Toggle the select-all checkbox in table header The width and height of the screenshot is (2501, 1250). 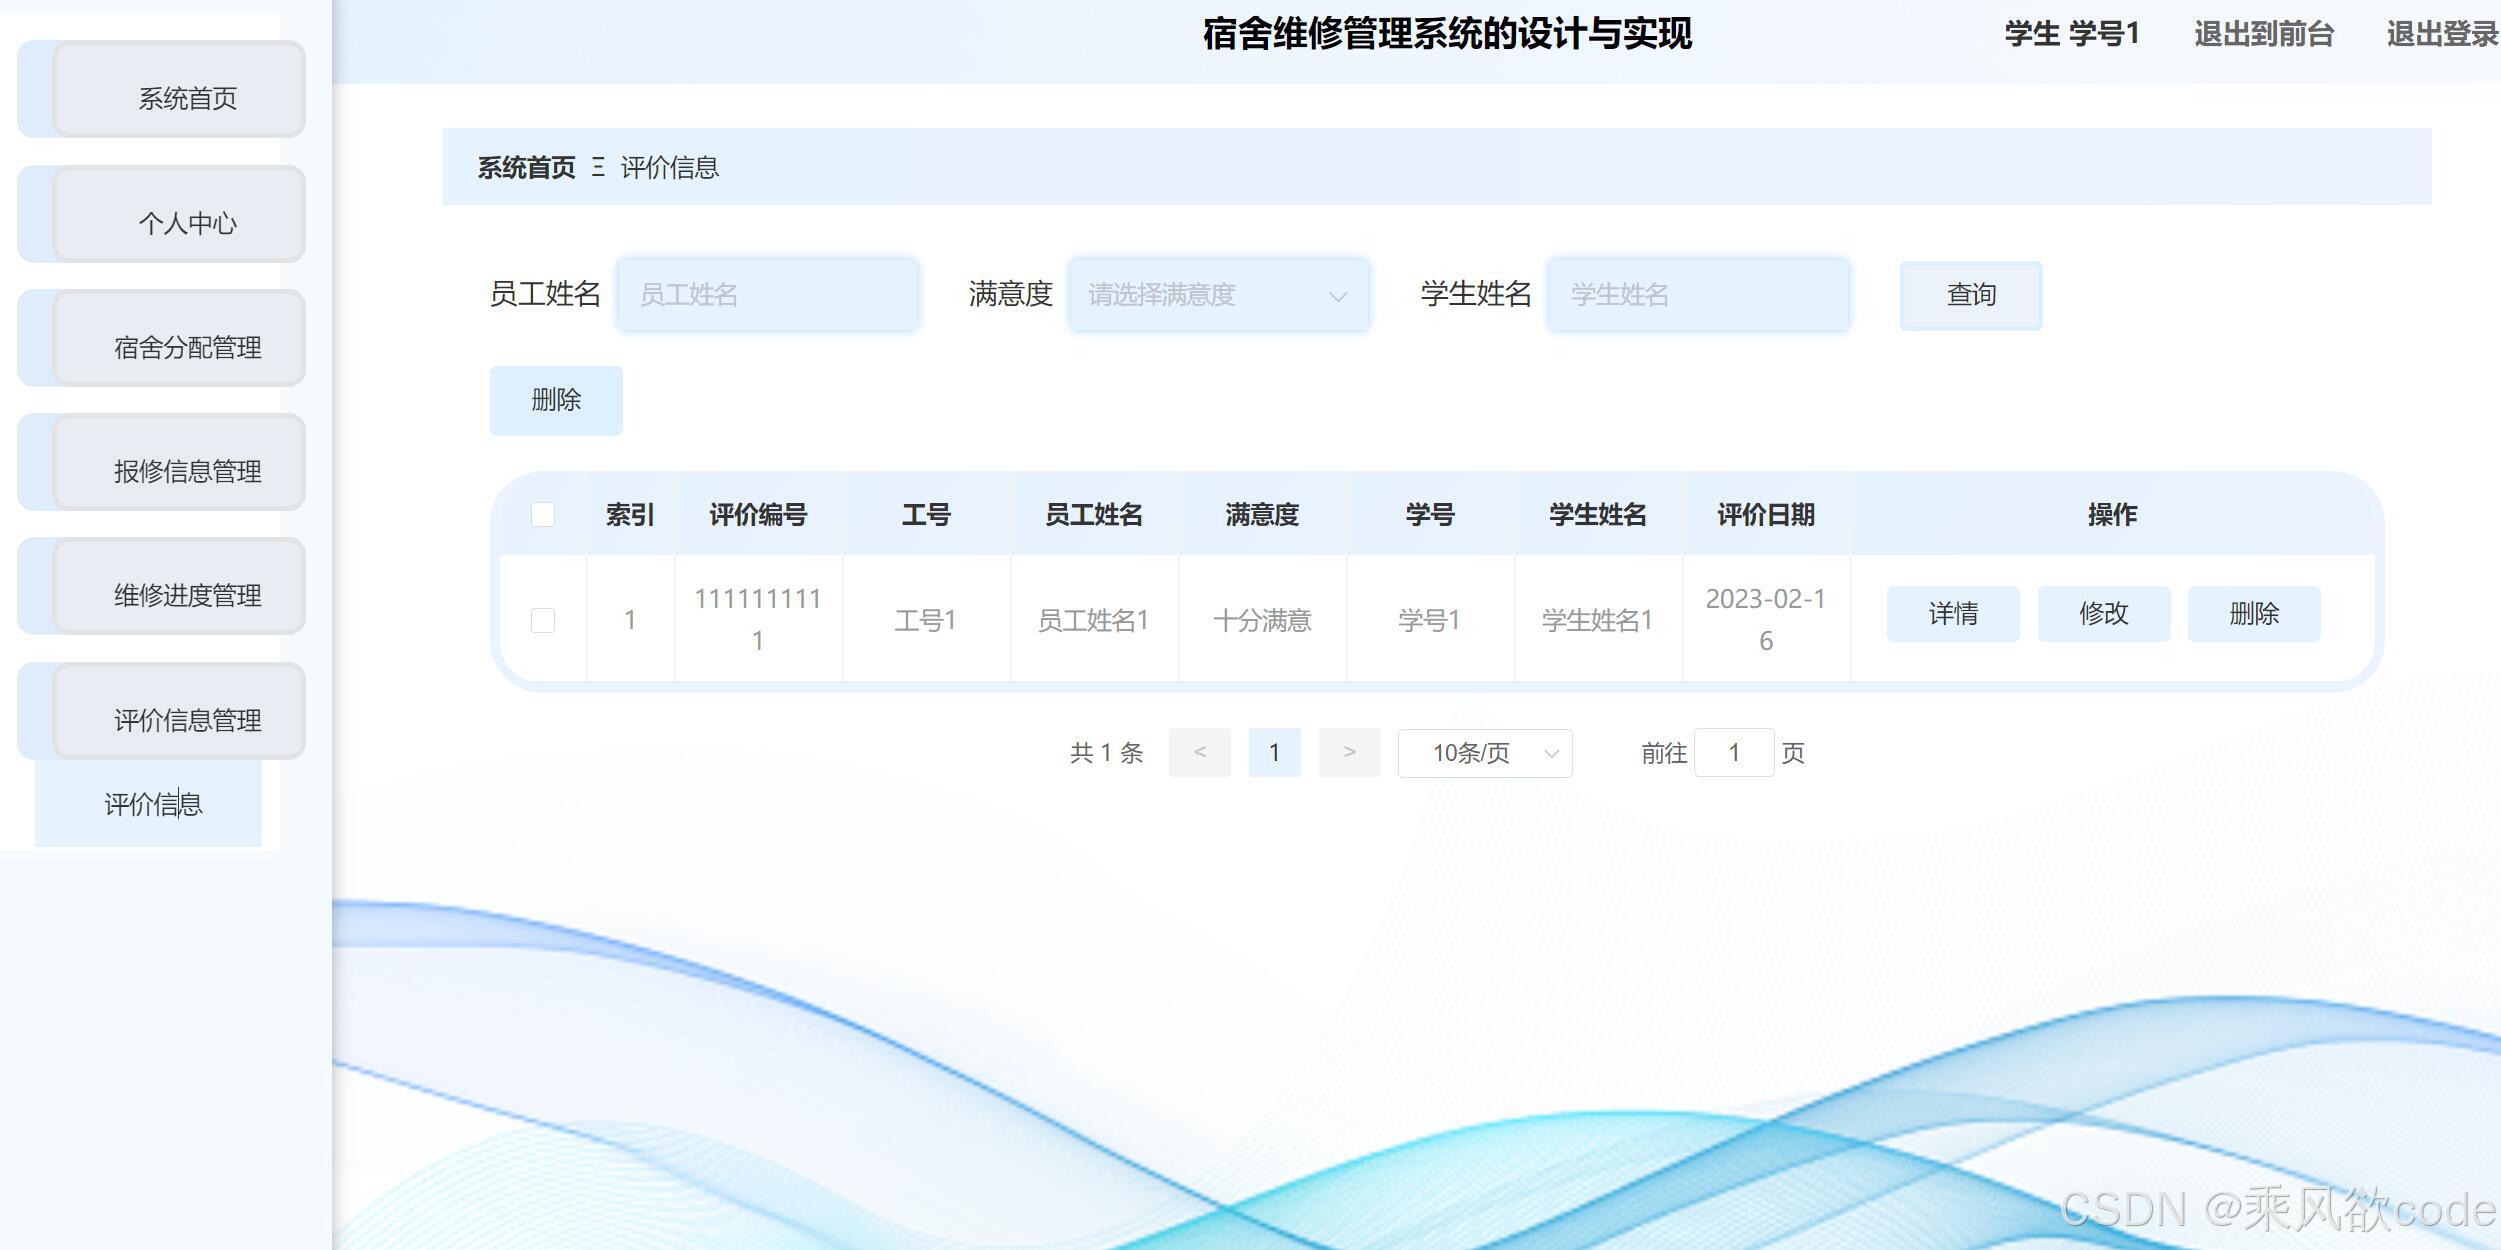click(x=543, y=514)
